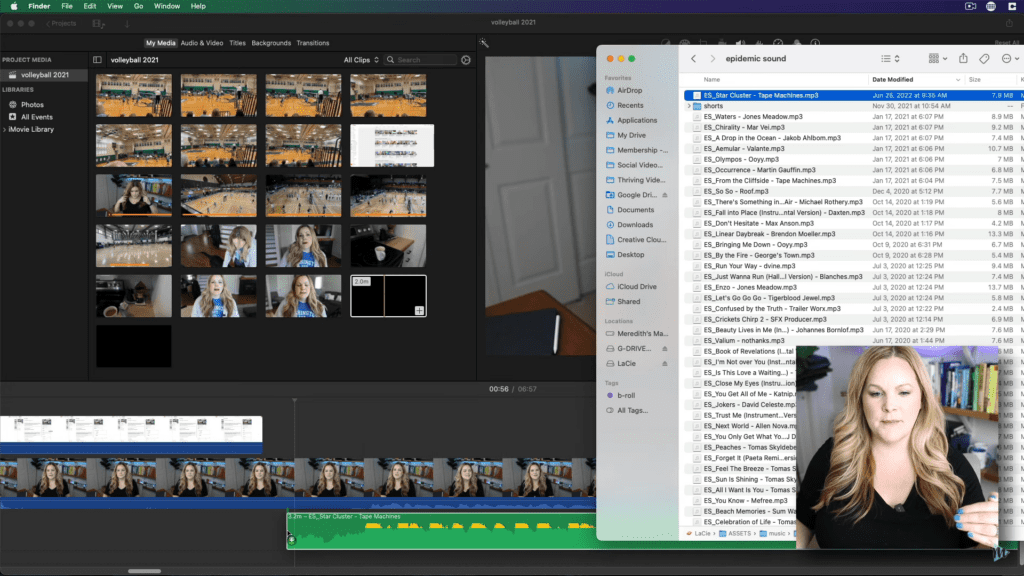Open My Drive in Finder sidebar
Screen dimensions: 1024x576
pos(631,135)
